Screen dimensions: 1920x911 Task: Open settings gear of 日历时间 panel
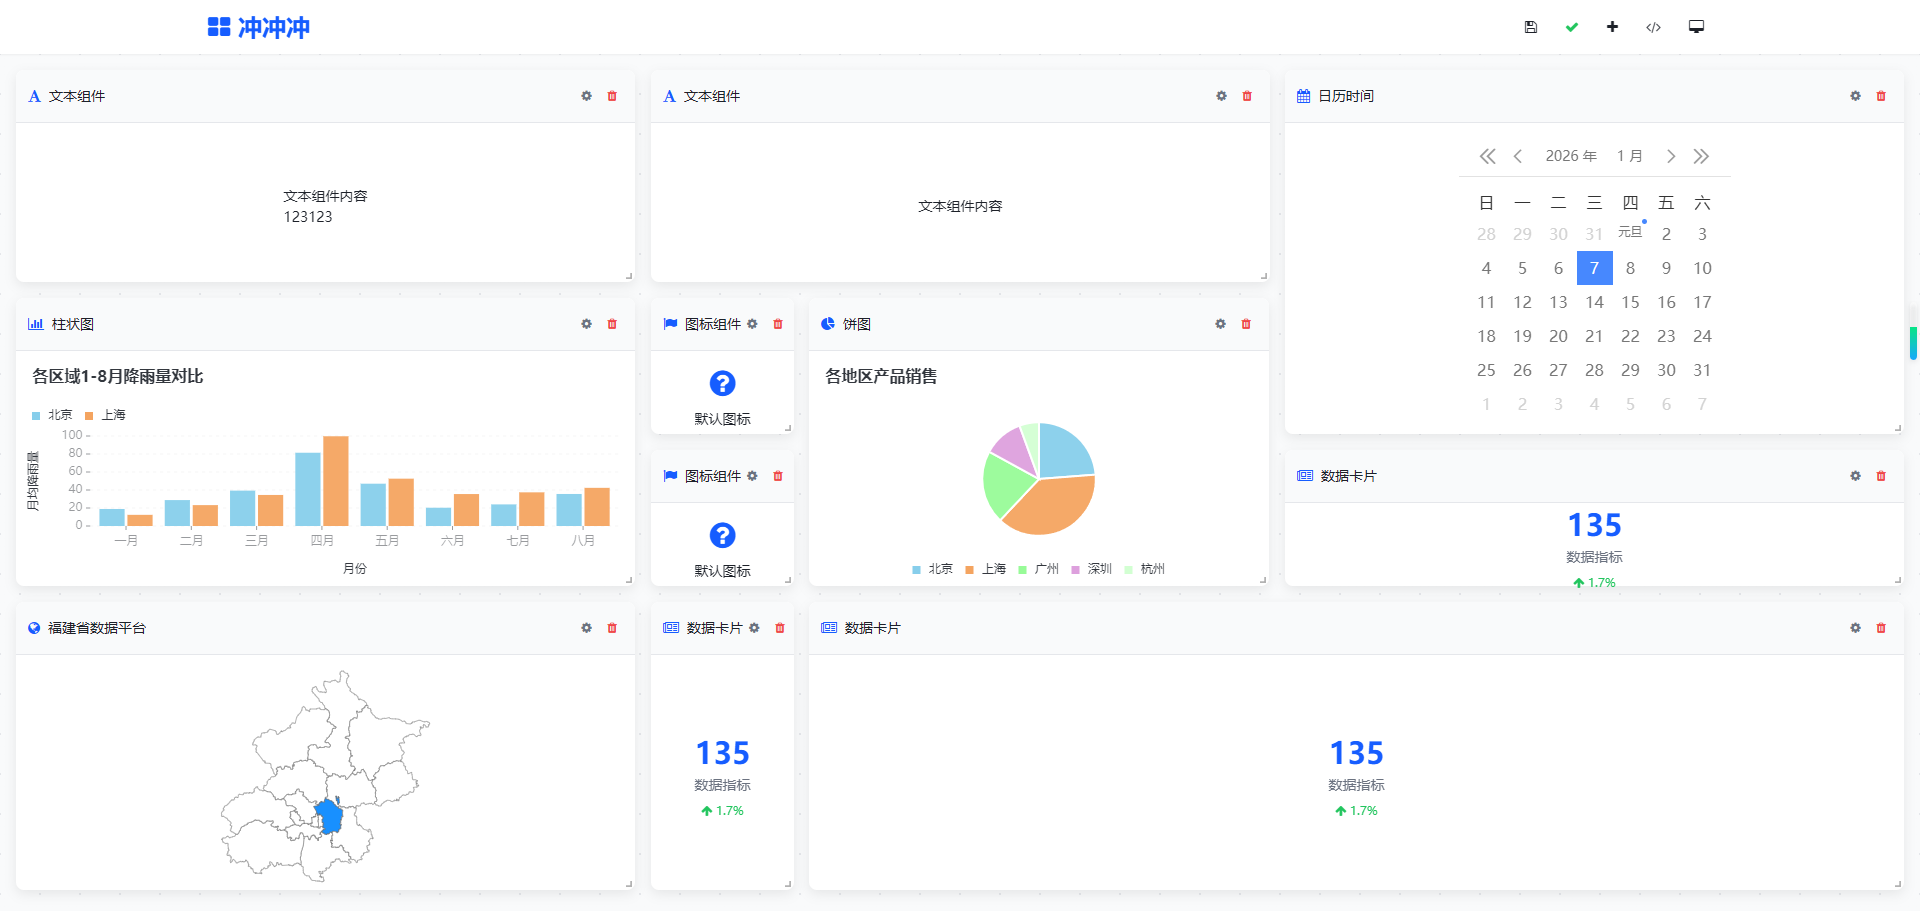pyautogui.click(x=1855, y=96)
